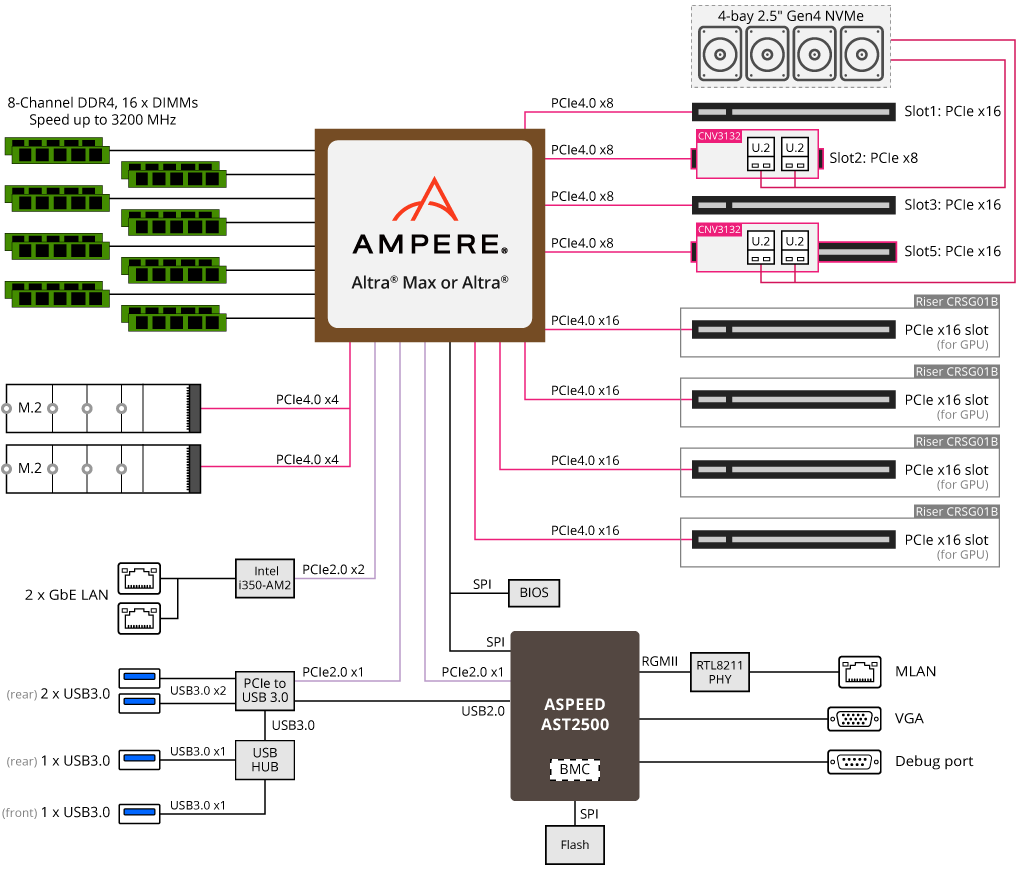1025x875 pixels.
Task: Click the Altra Max or Altra text
Action: tap(429, 283)
